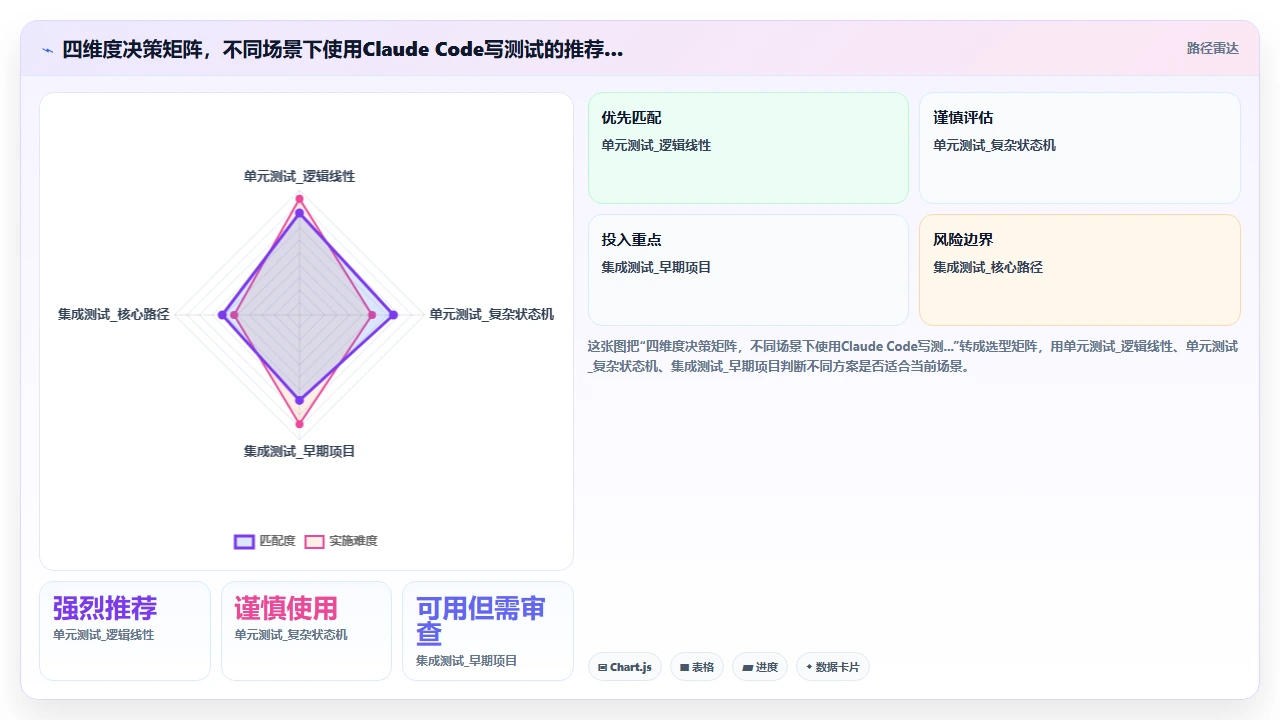Viewport: 1280px width, 720px height.
Task: Open the 谨慎评估 quadrant card
Action: tap(1080, 148)
